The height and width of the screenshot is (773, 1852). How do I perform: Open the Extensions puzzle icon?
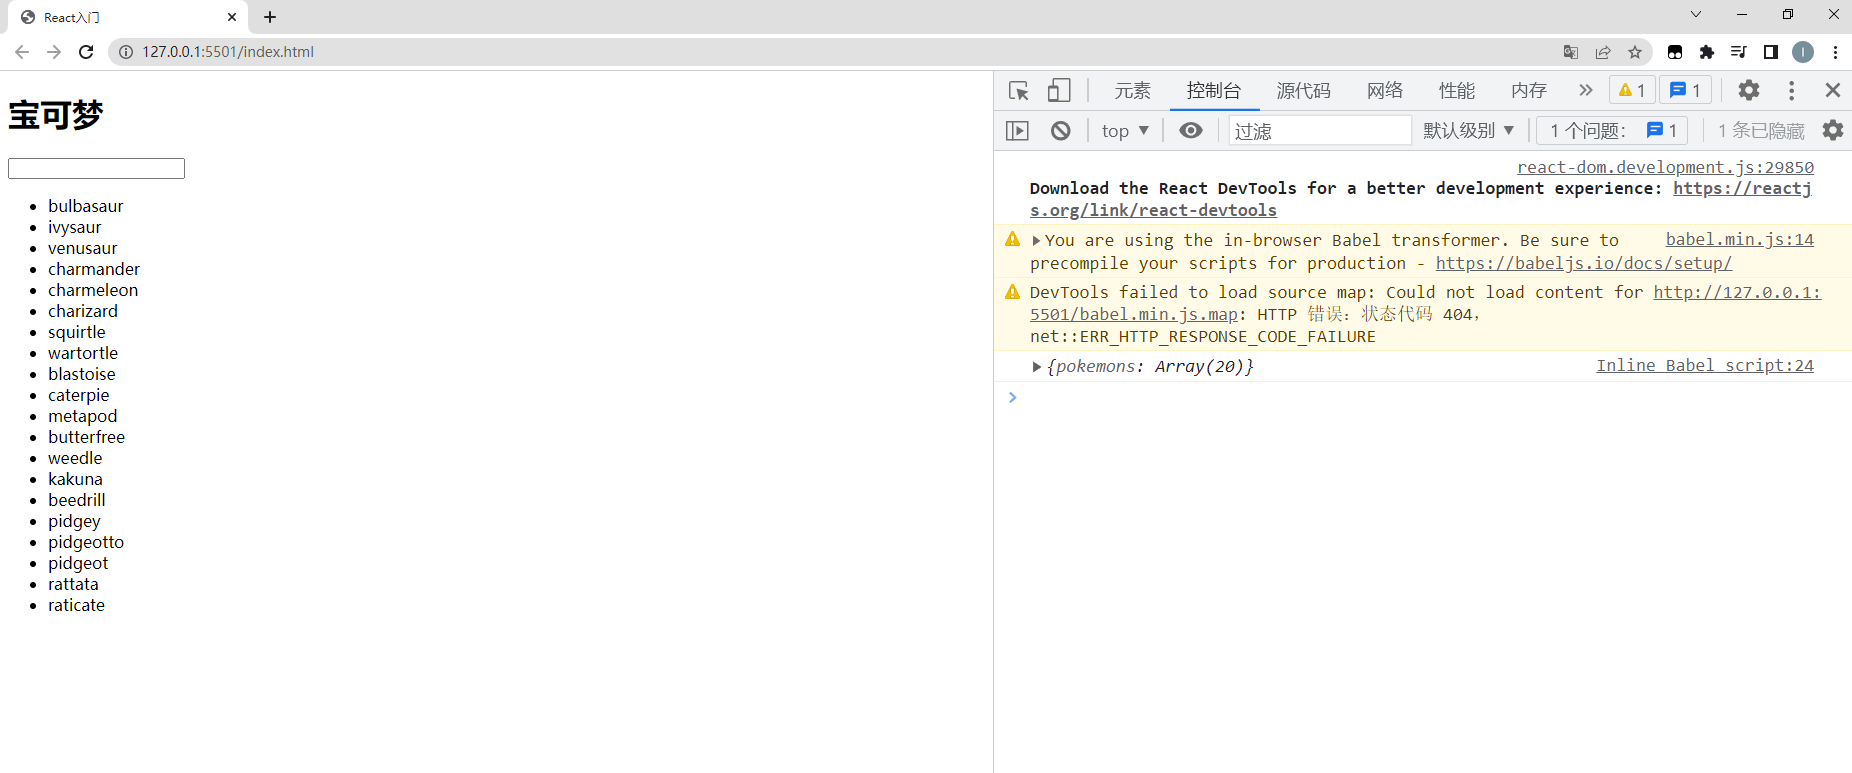1707,52
